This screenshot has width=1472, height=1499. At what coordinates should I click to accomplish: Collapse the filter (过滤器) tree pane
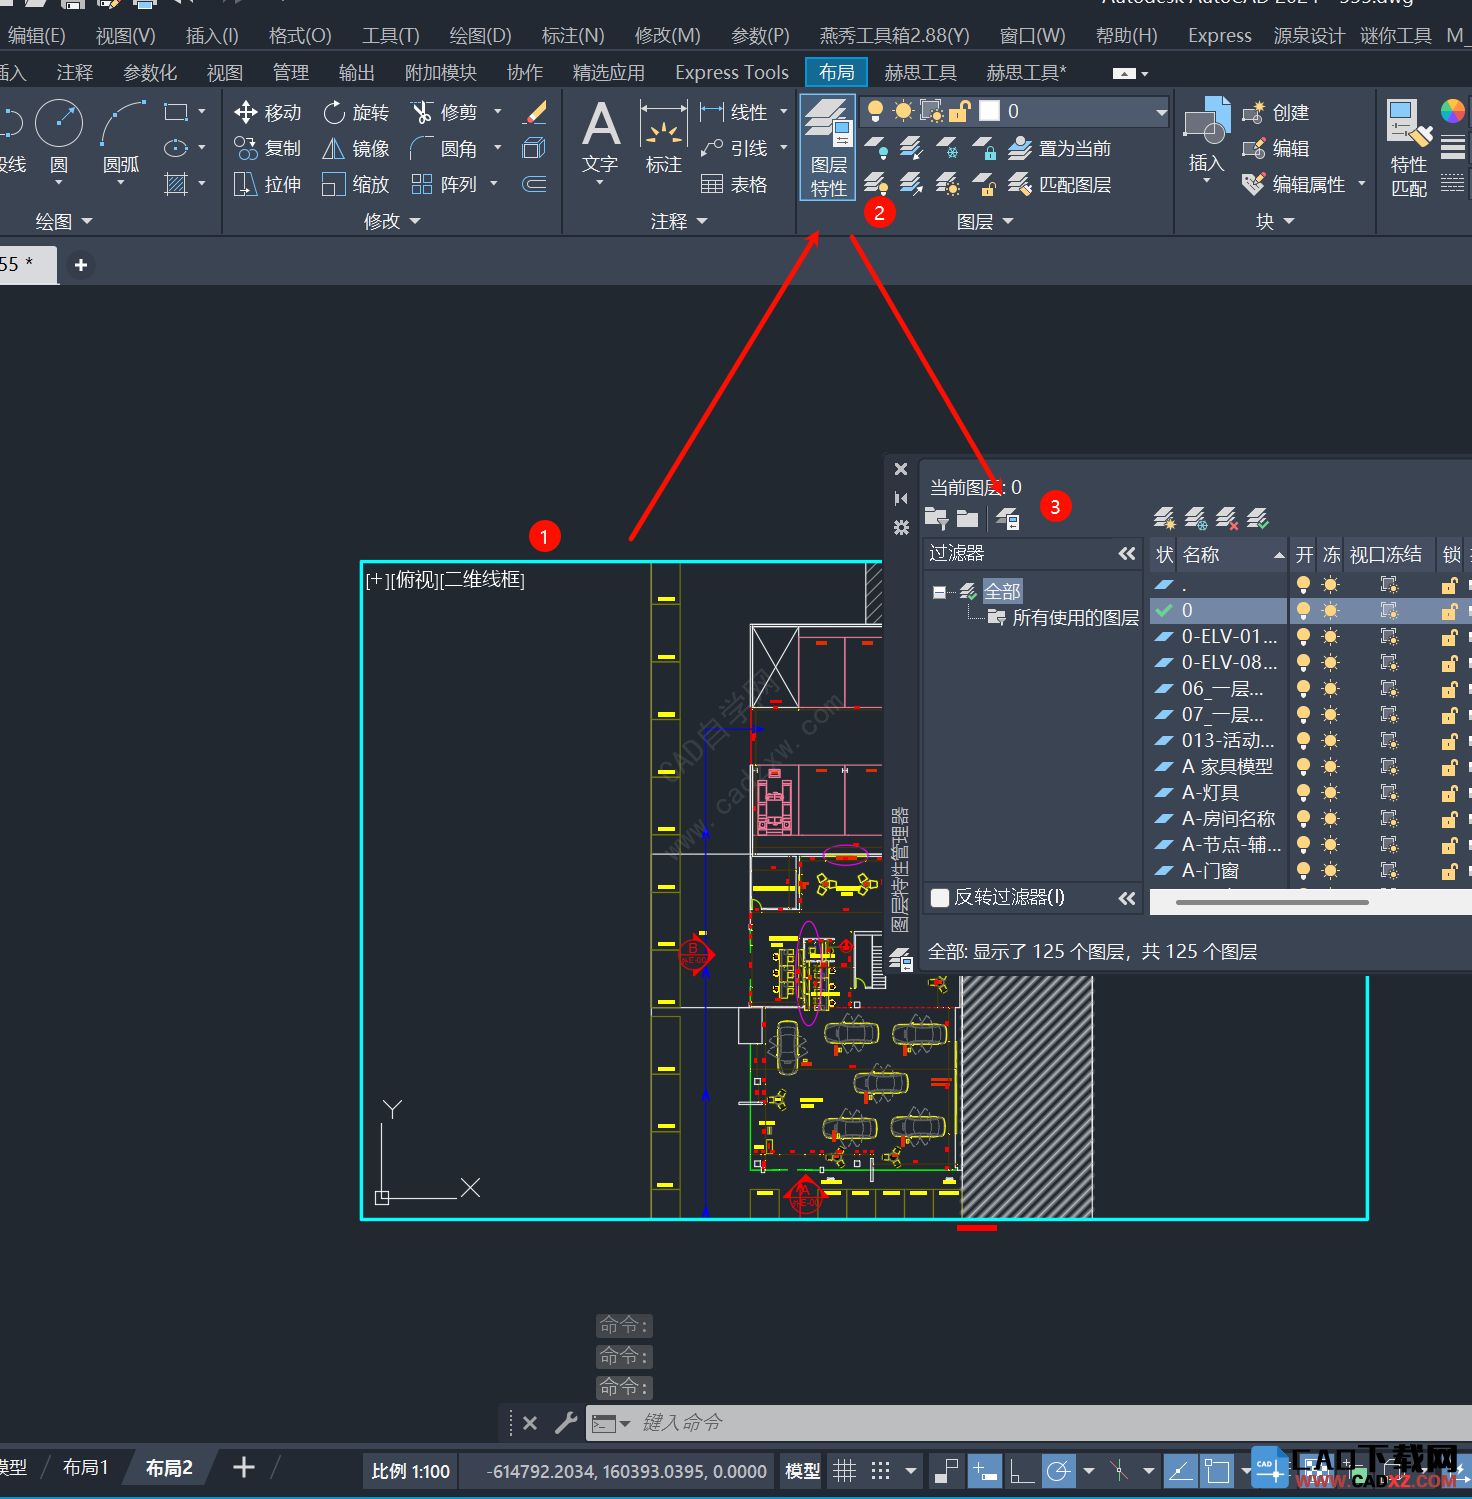(x=1127, y=553)
